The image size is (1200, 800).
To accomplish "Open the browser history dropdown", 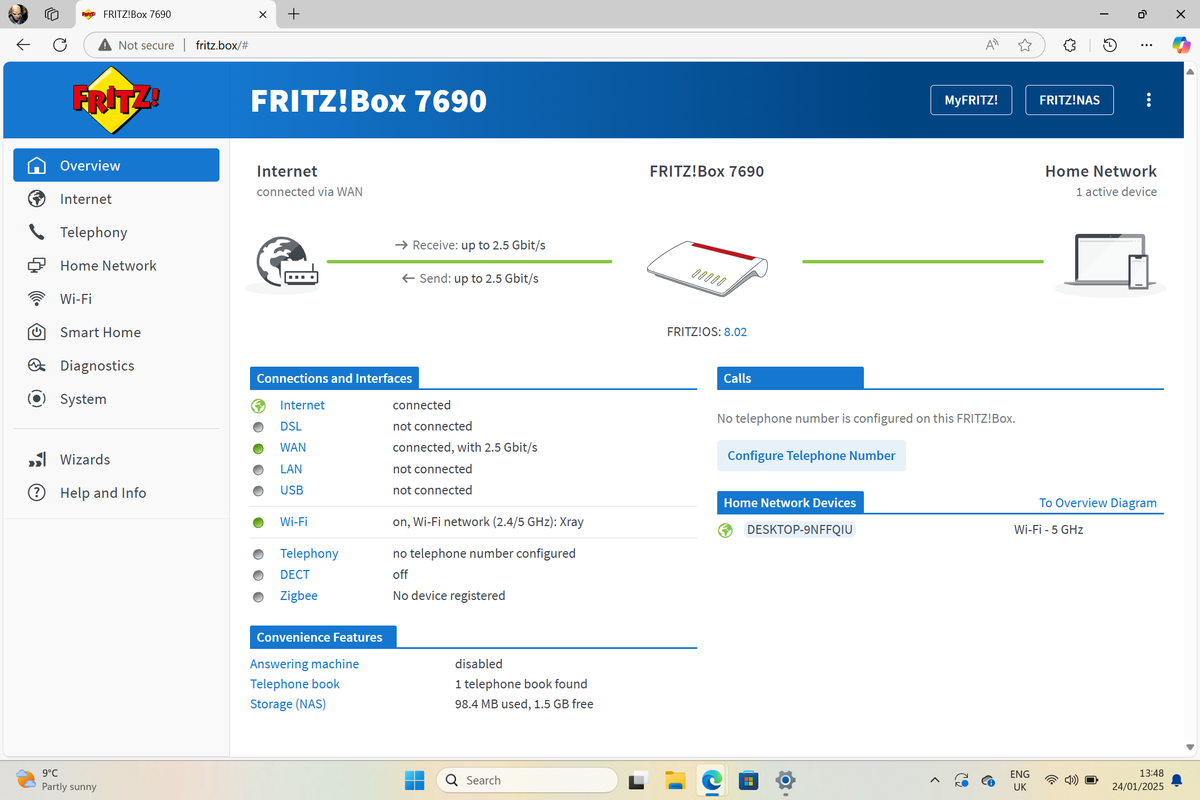I will 1108,45.
